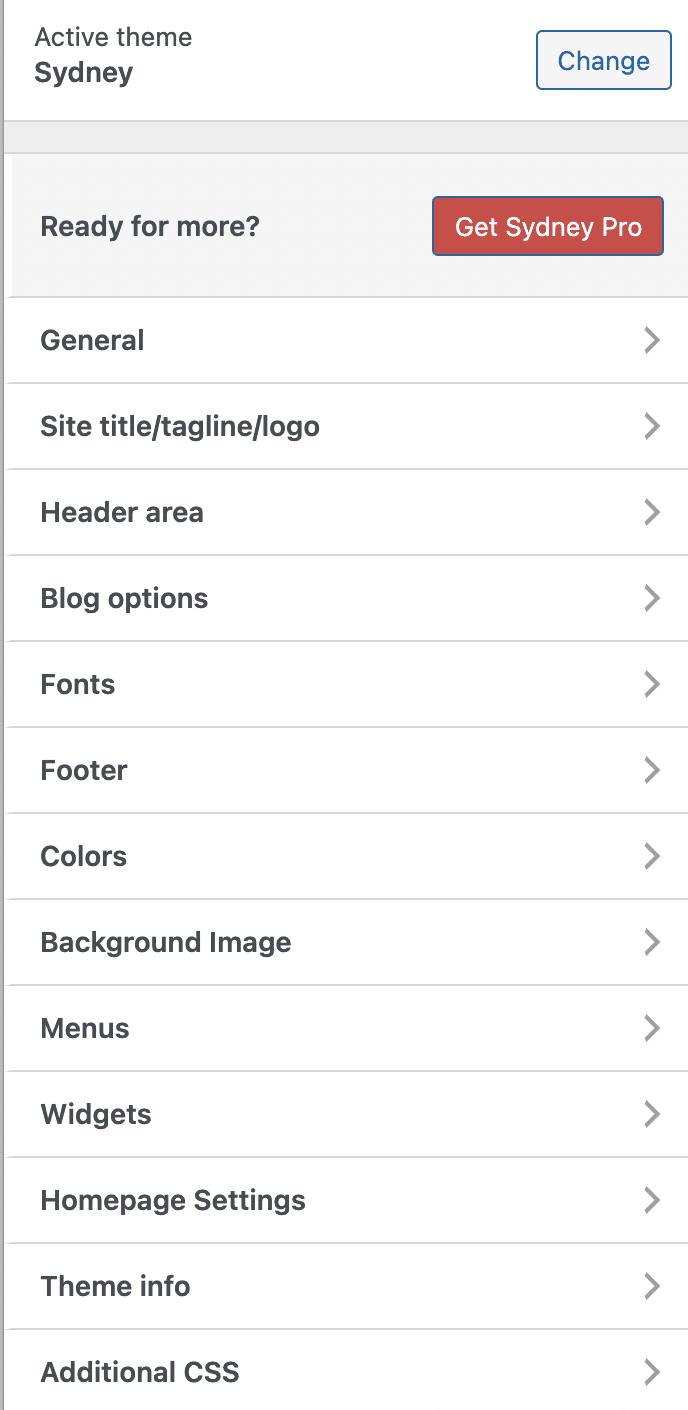
Task: Click the chevron next to Colors
Action: click(x=652, y=856)
